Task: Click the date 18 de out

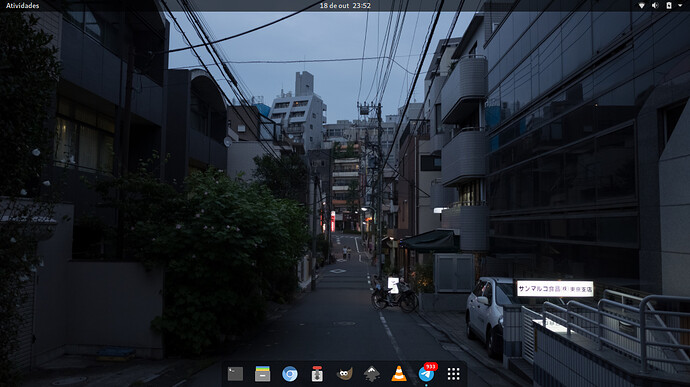Action: [334, 6]
